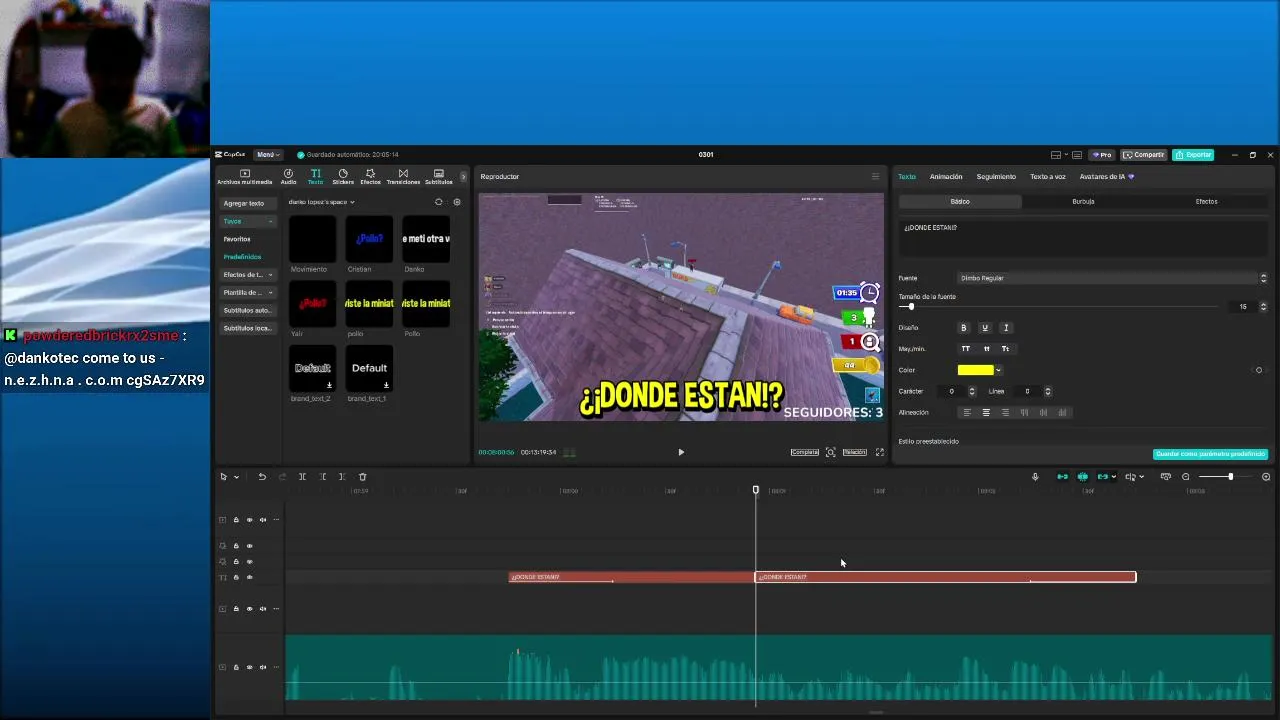Apply italic to the text

pyautogui.click(x=1006, y=328)
